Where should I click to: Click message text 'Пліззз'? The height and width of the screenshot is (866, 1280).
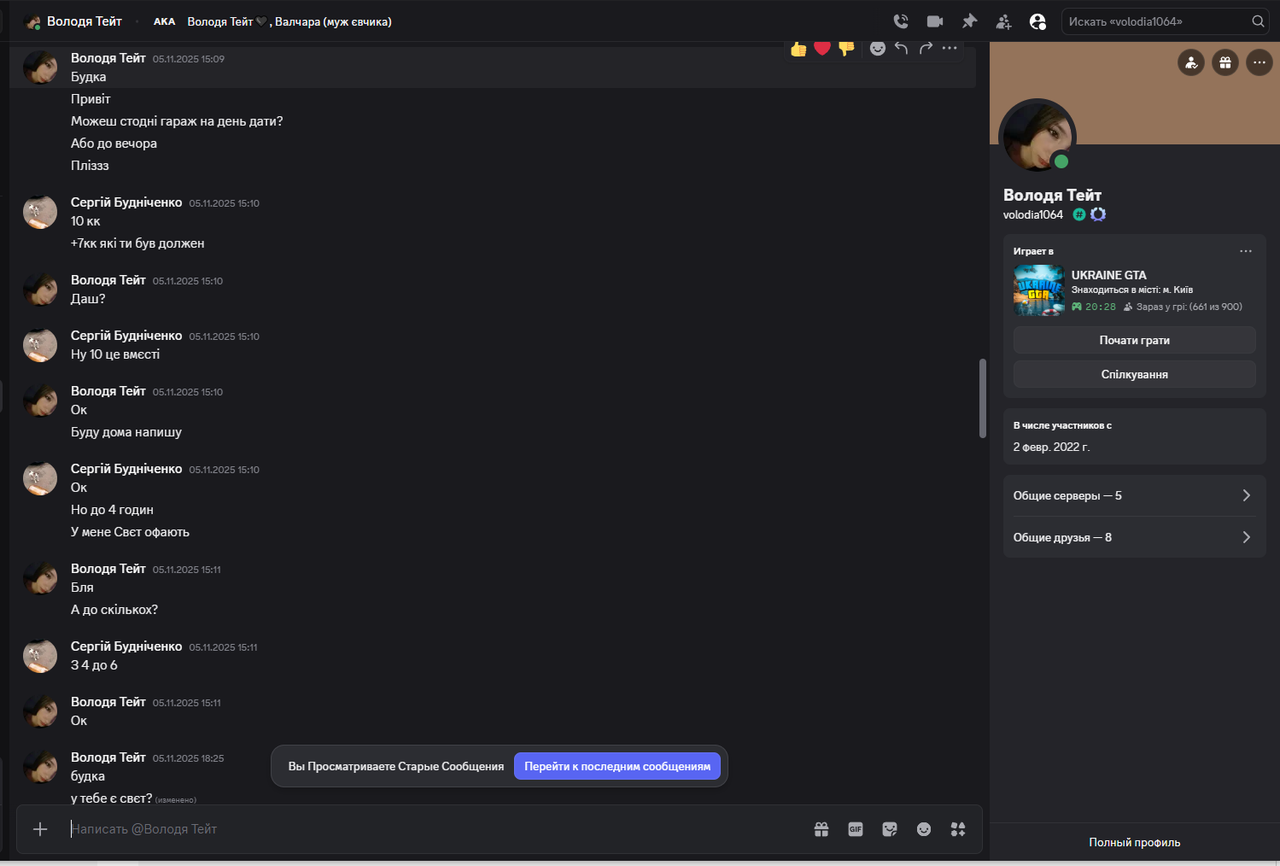pos(90,166)
